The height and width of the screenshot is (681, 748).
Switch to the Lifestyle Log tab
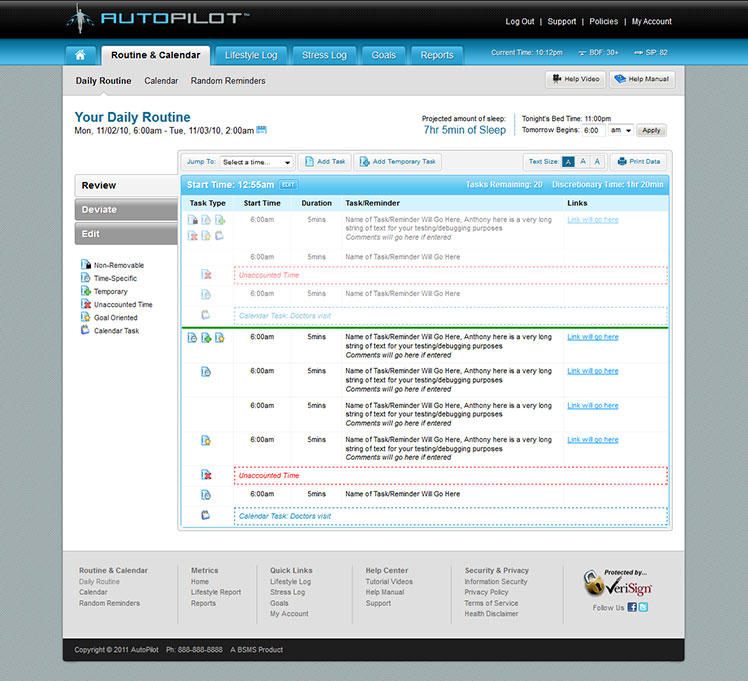pos(251,55)
